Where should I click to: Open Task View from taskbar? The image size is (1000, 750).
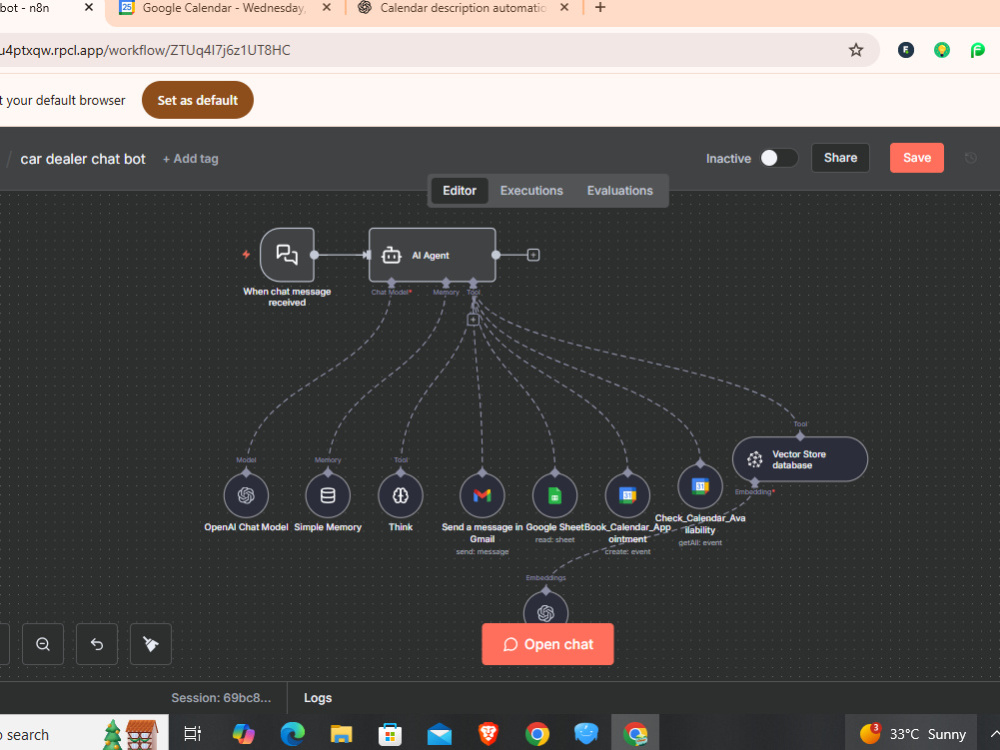[x=192, y=734]
